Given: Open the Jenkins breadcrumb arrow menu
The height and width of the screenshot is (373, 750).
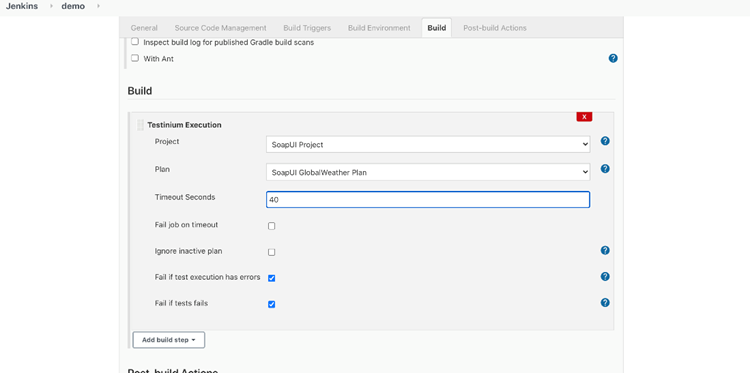Looking at the screenshot, I should (51, 7).
